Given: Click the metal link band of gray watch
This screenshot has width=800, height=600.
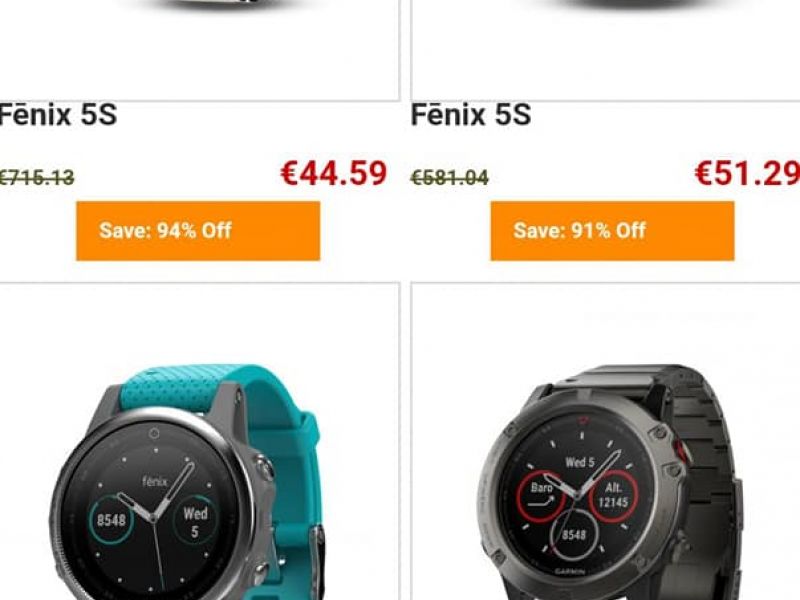Looking at the screenshot, I should click(704, 459).
